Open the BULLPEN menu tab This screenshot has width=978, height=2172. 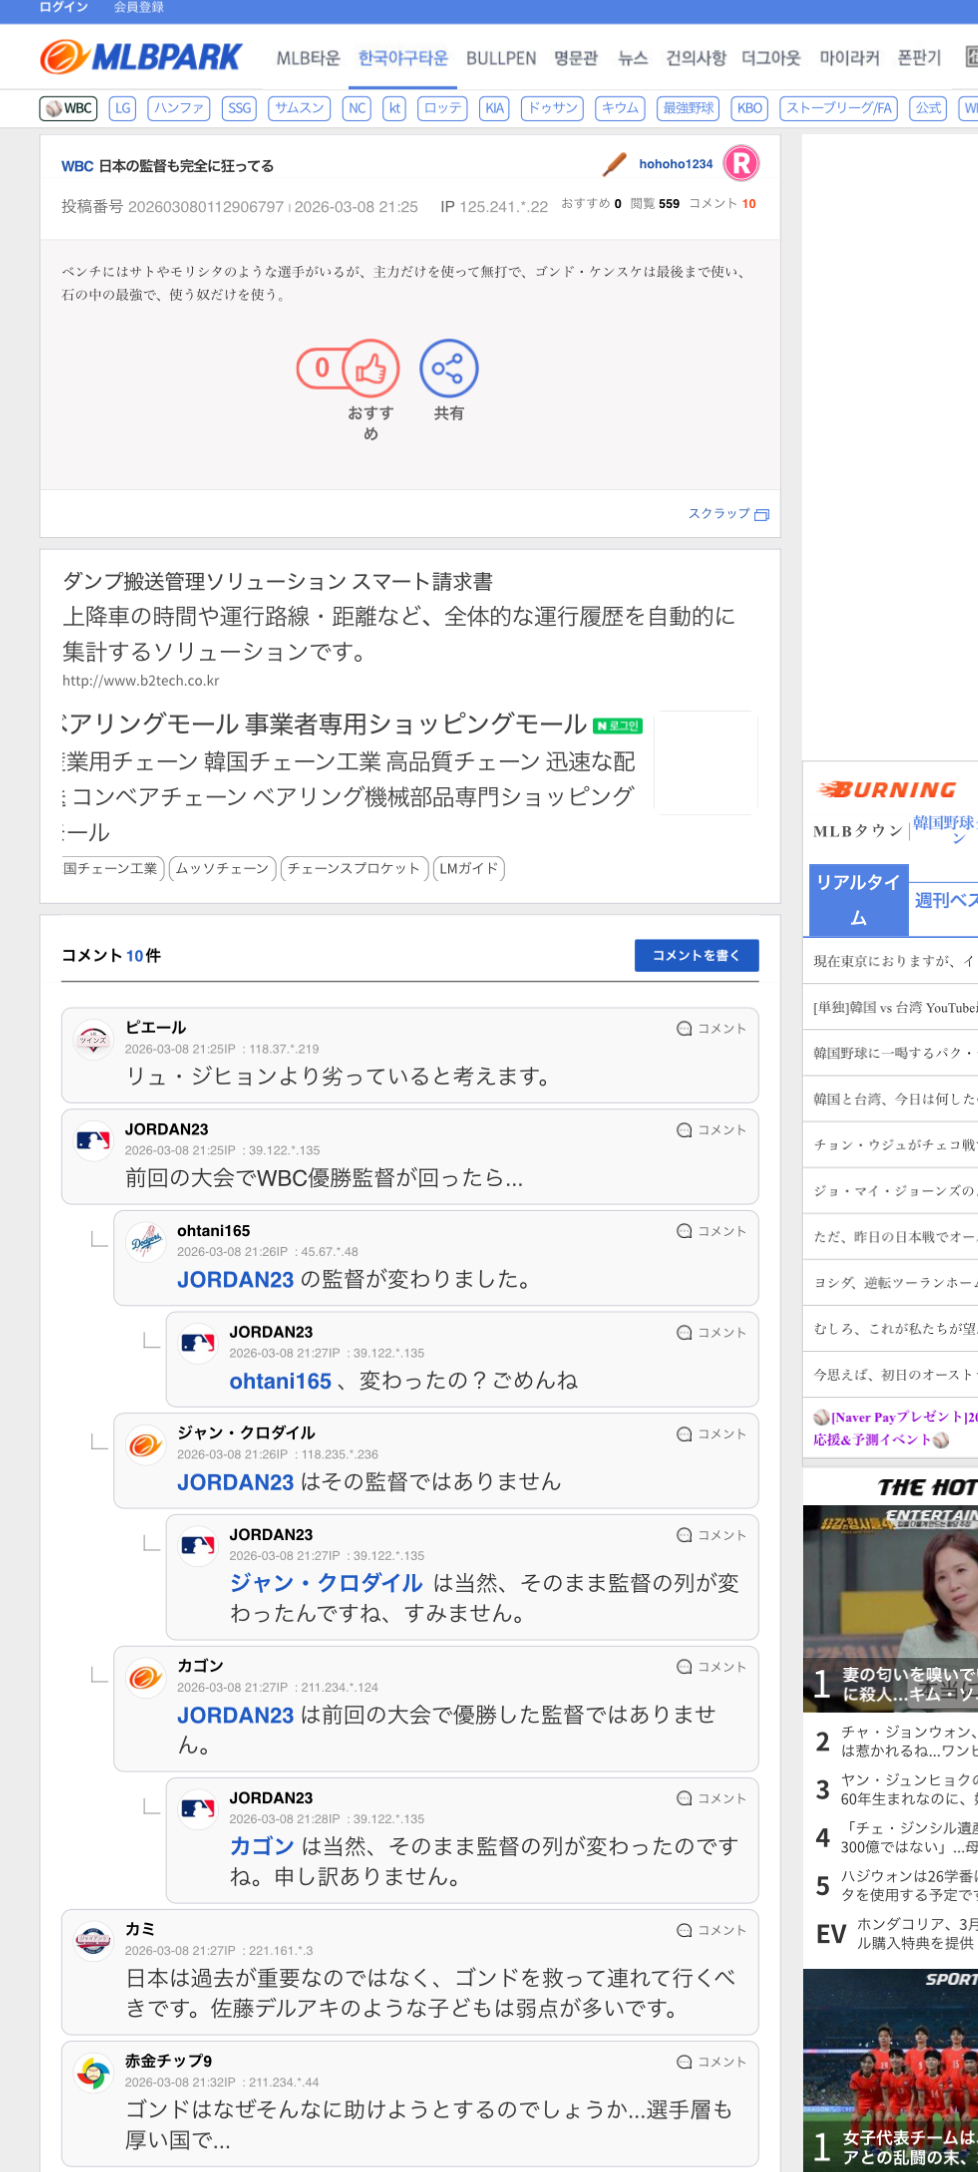pos(501,58)
